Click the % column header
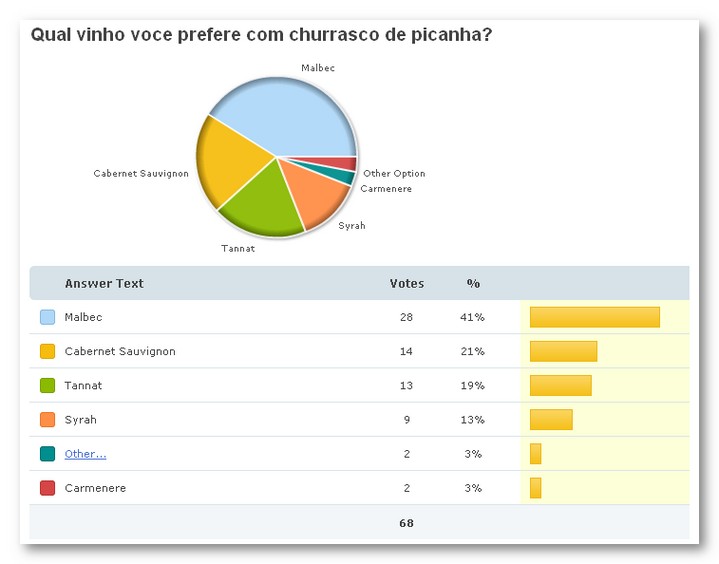The height and width of the screenshot is (564, 719). click(x=473, y=283)
